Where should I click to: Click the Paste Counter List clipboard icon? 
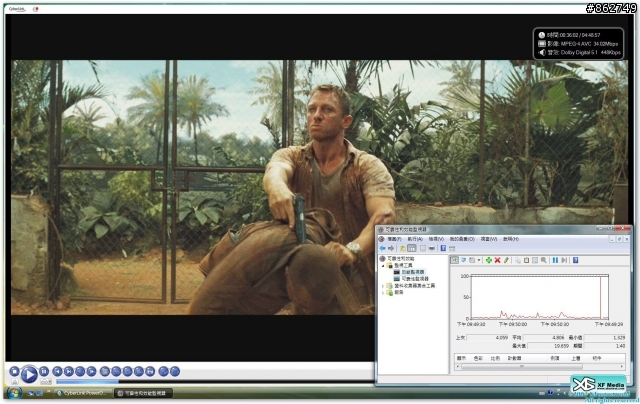pyautogui.click(x=527, y=260)
